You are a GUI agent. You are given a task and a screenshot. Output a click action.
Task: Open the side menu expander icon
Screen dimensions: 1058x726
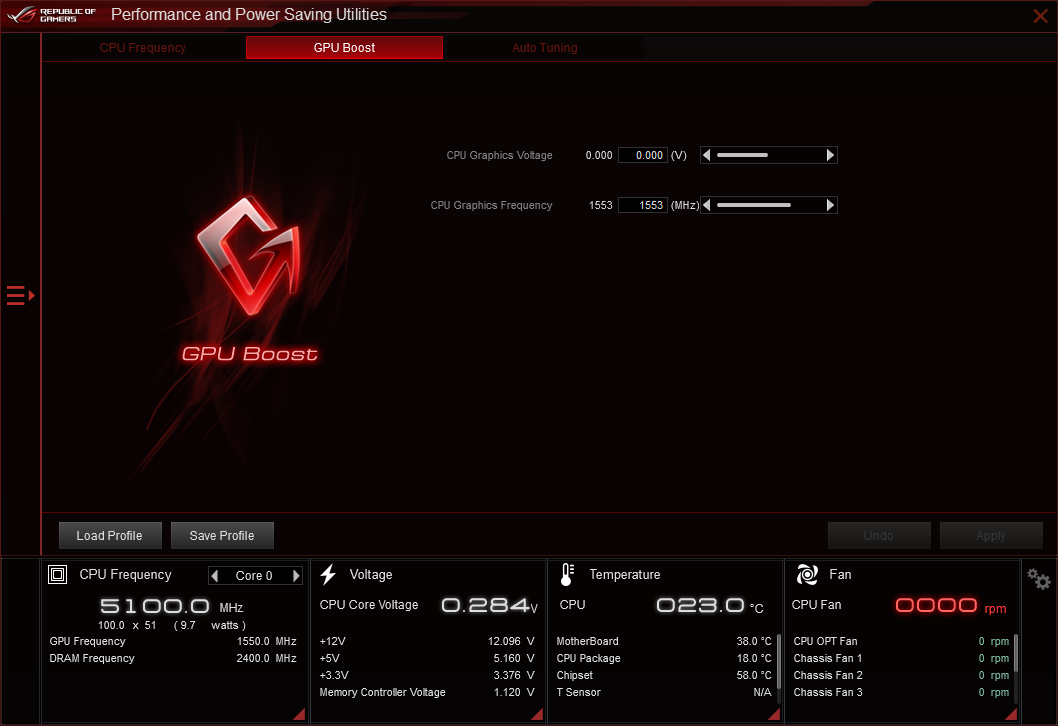(20, 296)
